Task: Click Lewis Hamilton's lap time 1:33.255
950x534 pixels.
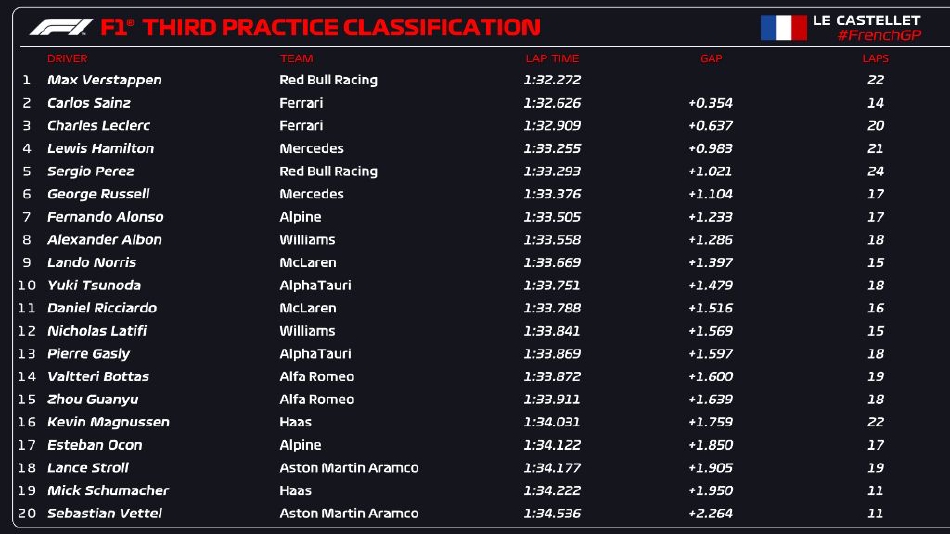Action: pyautogui.click(x=552, y=148)
